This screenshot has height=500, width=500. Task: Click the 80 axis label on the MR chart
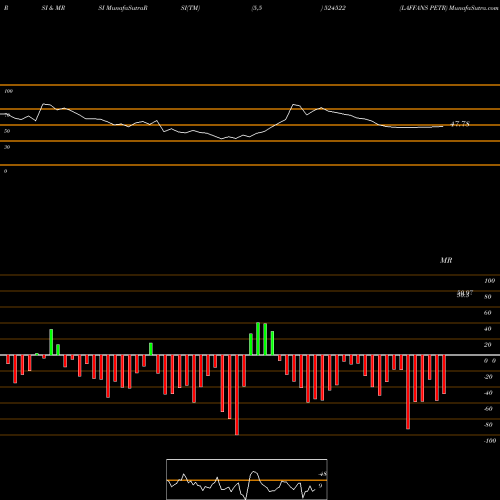tap(488, 297)
